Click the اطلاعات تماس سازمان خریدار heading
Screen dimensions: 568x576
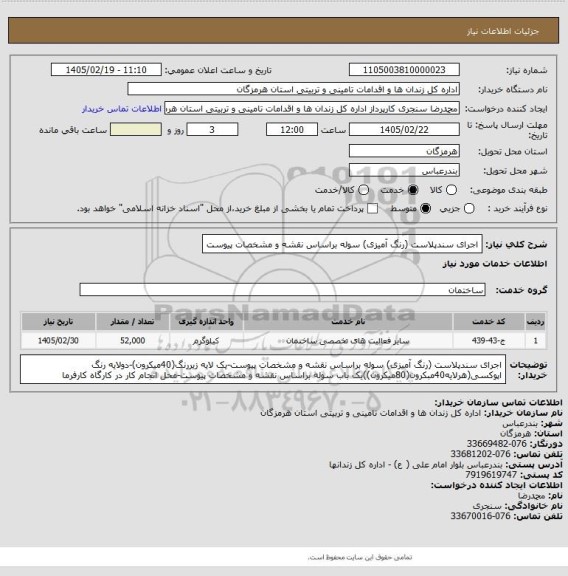point(498,402)
